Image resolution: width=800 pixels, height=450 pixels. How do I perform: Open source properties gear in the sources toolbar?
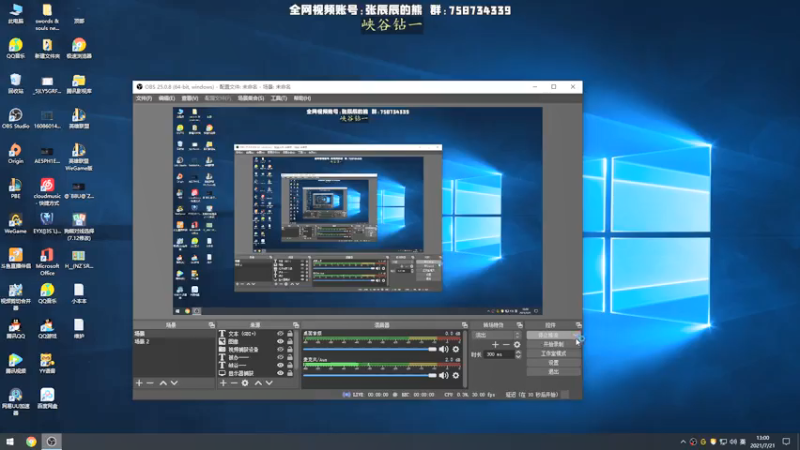tap(245, 383)
